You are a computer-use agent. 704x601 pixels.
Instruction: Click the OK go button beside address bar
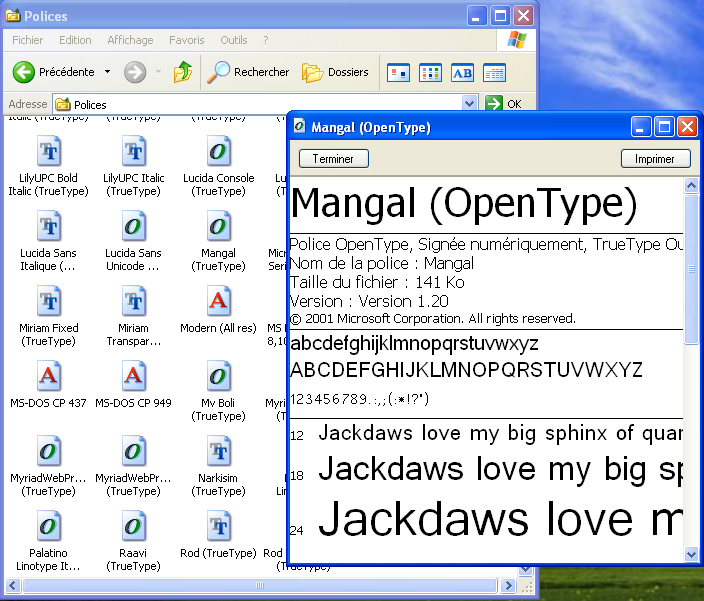(x=505, y=104)
